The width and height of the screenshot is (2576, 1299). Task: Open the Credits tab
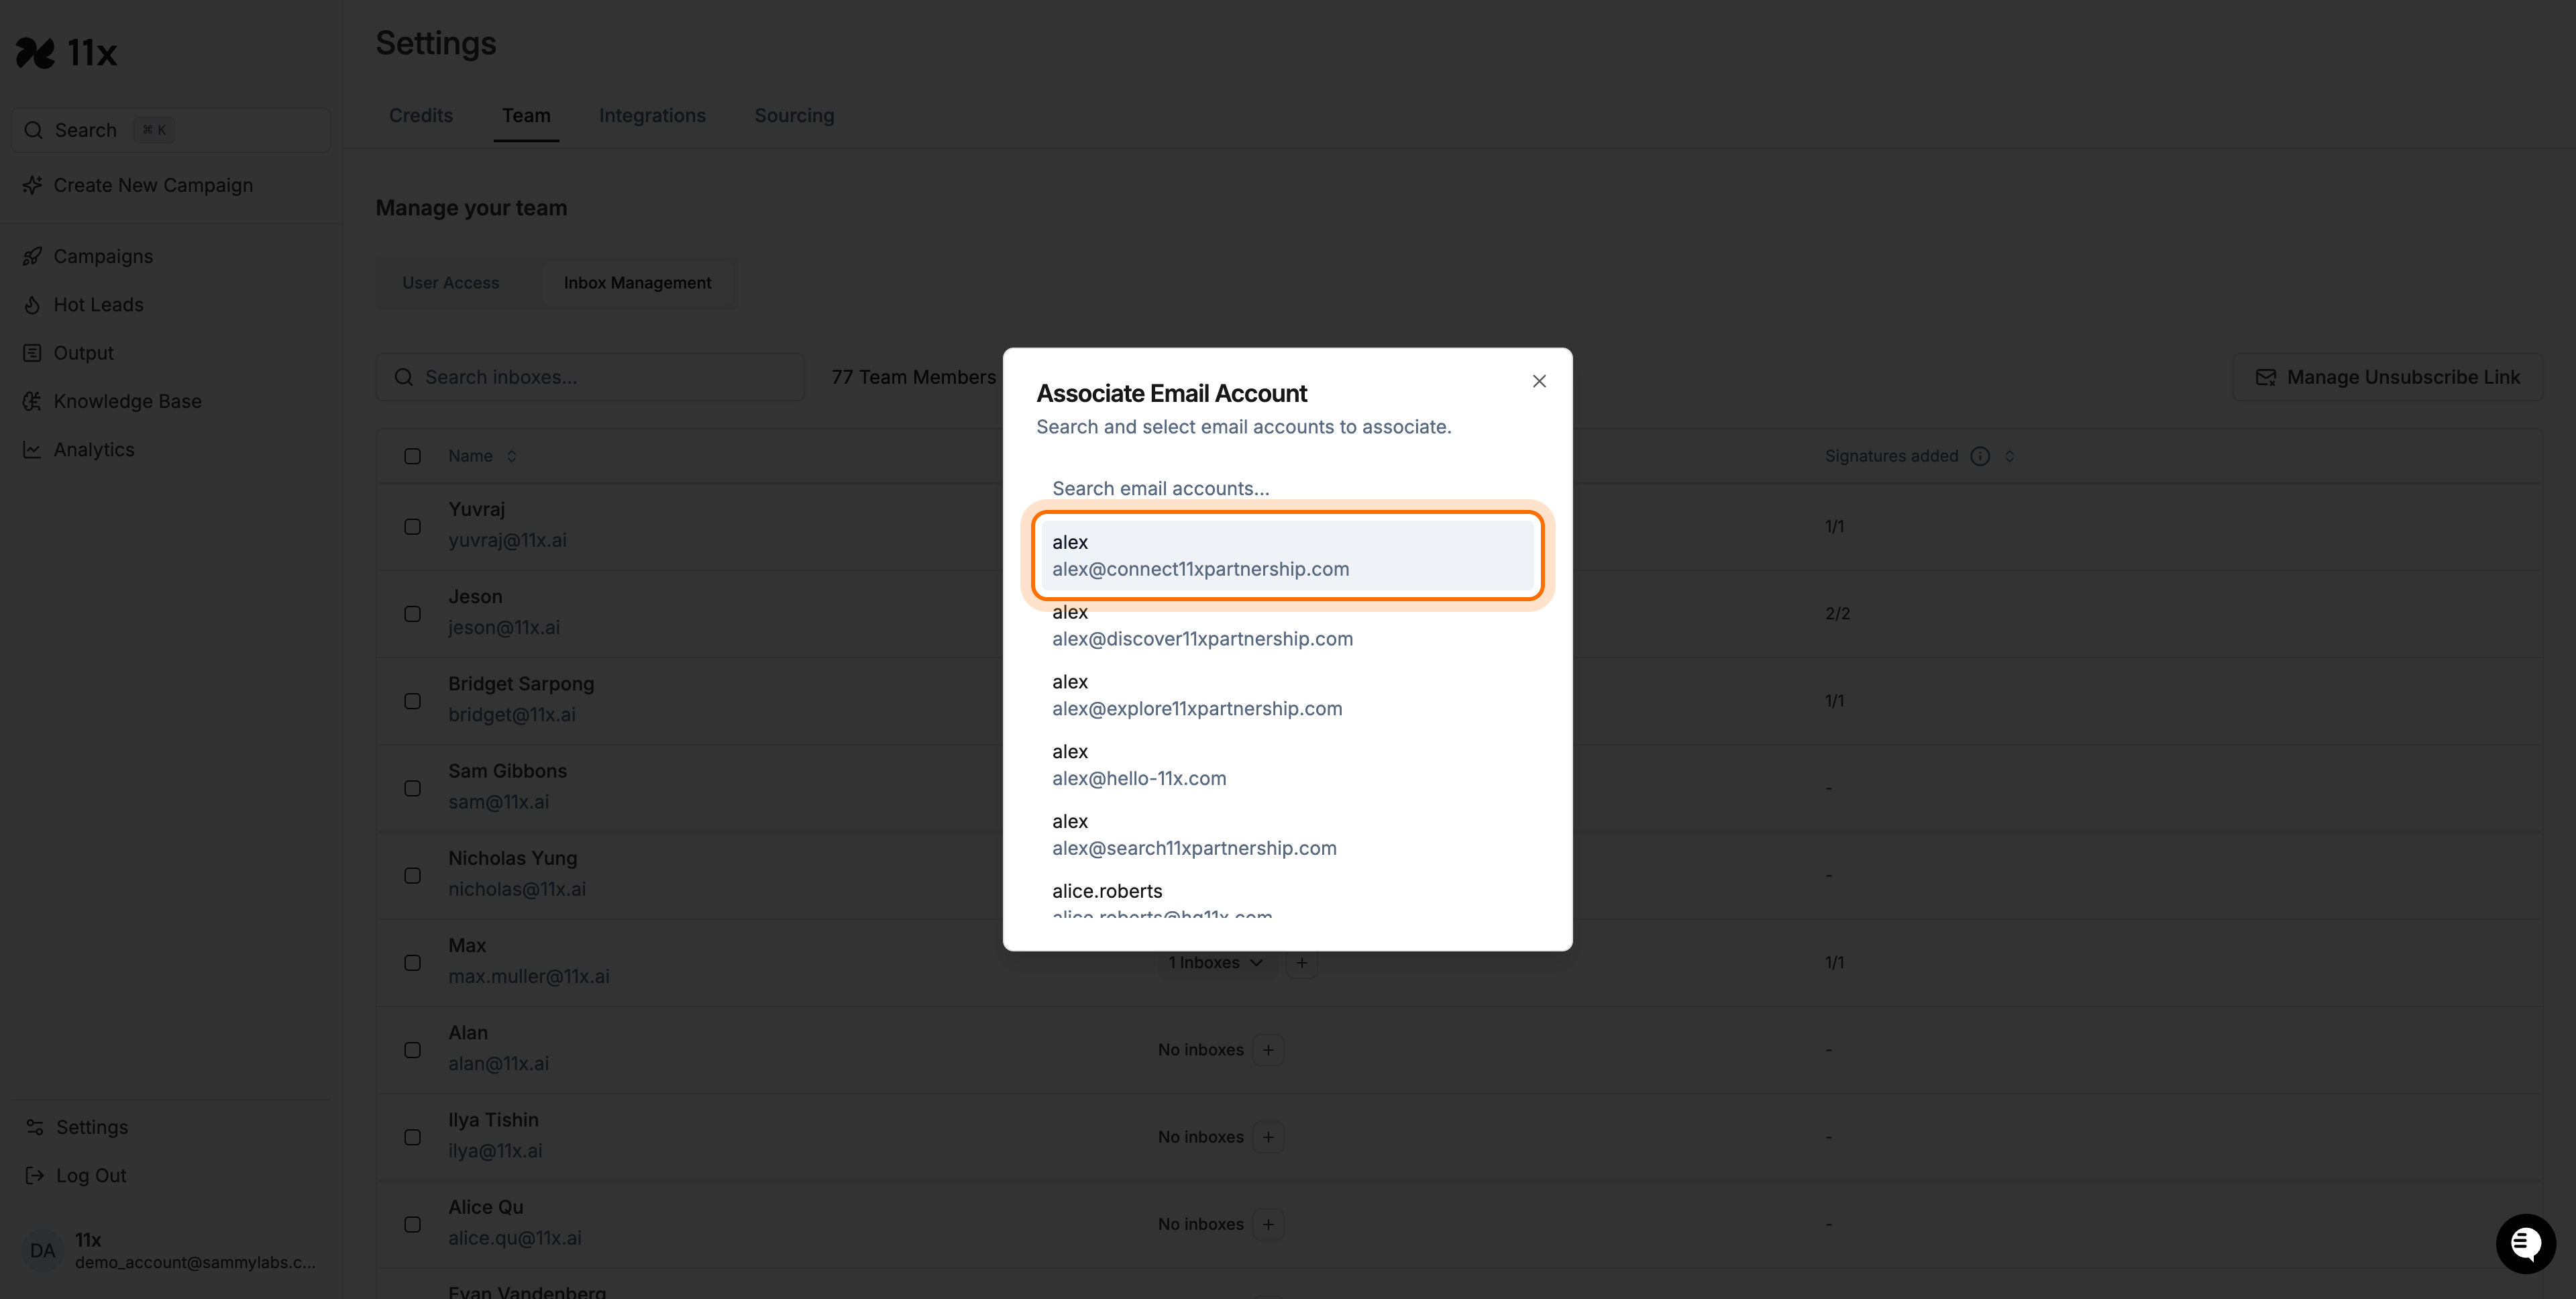[421, 115]
